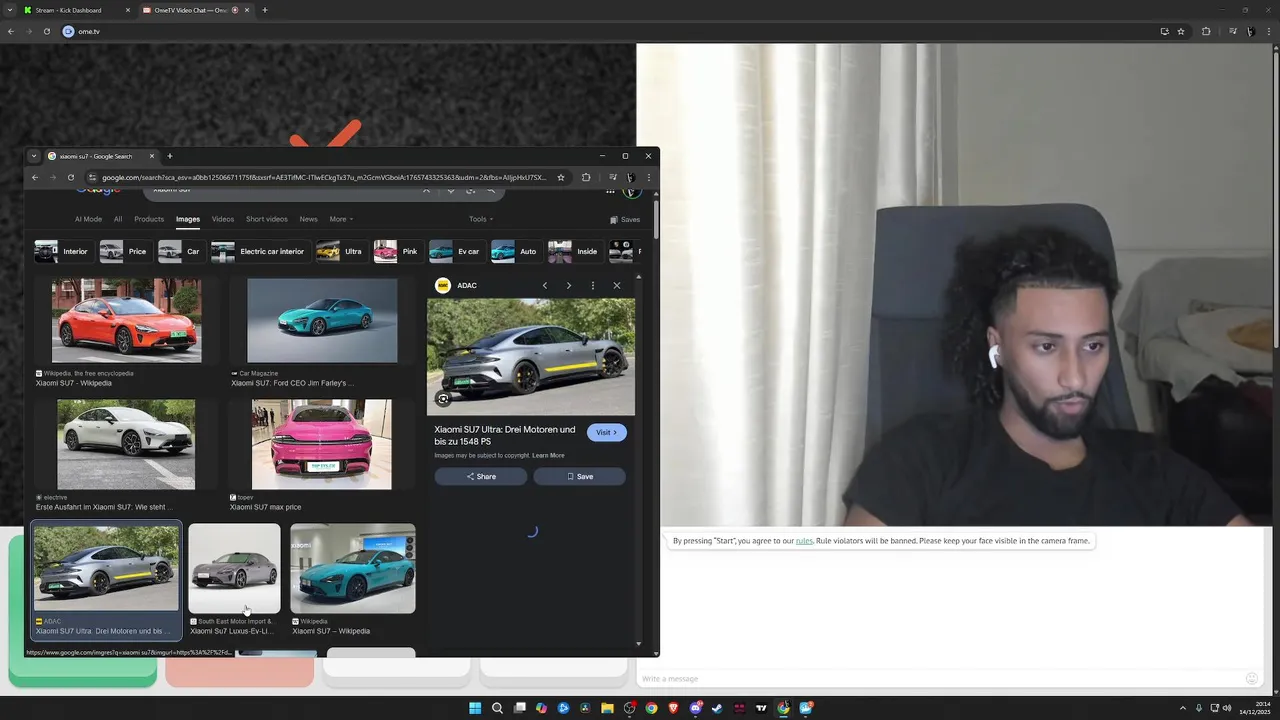This screenshot has width=1280, height=720.
Task: Switch to the All results tab
Action: (x=118, y=219)
